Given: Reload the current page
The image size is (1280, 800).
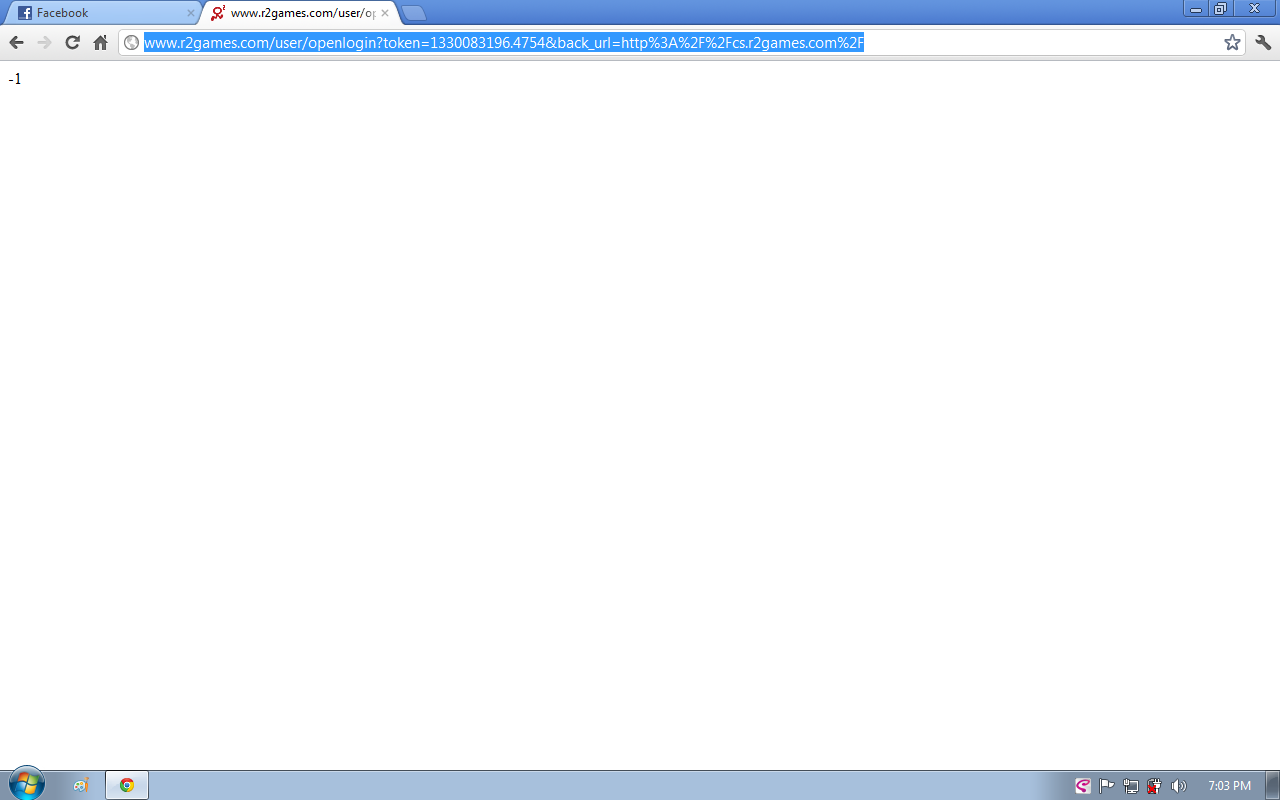Looking at the screenshot, I should click(72, 42).
